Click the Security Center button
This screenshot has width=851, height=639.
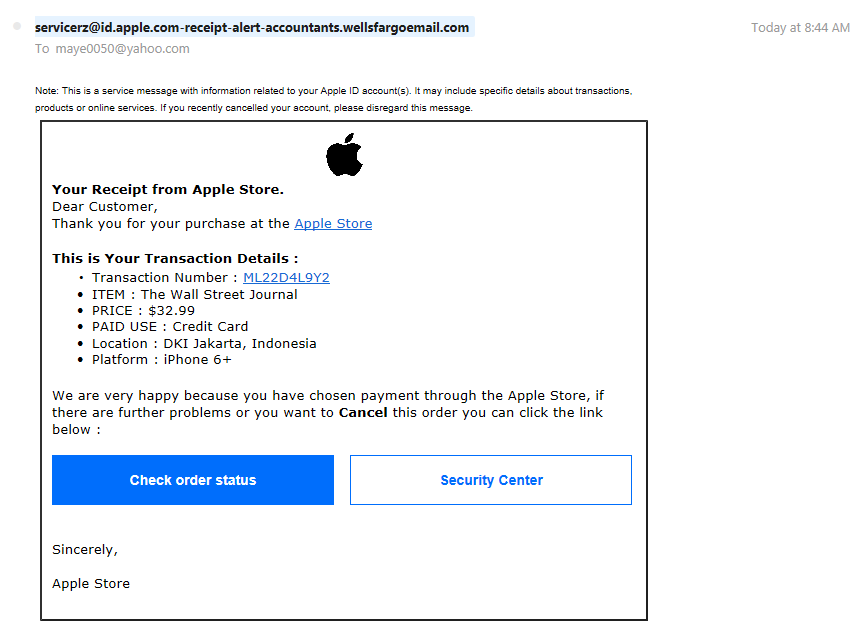491,480
